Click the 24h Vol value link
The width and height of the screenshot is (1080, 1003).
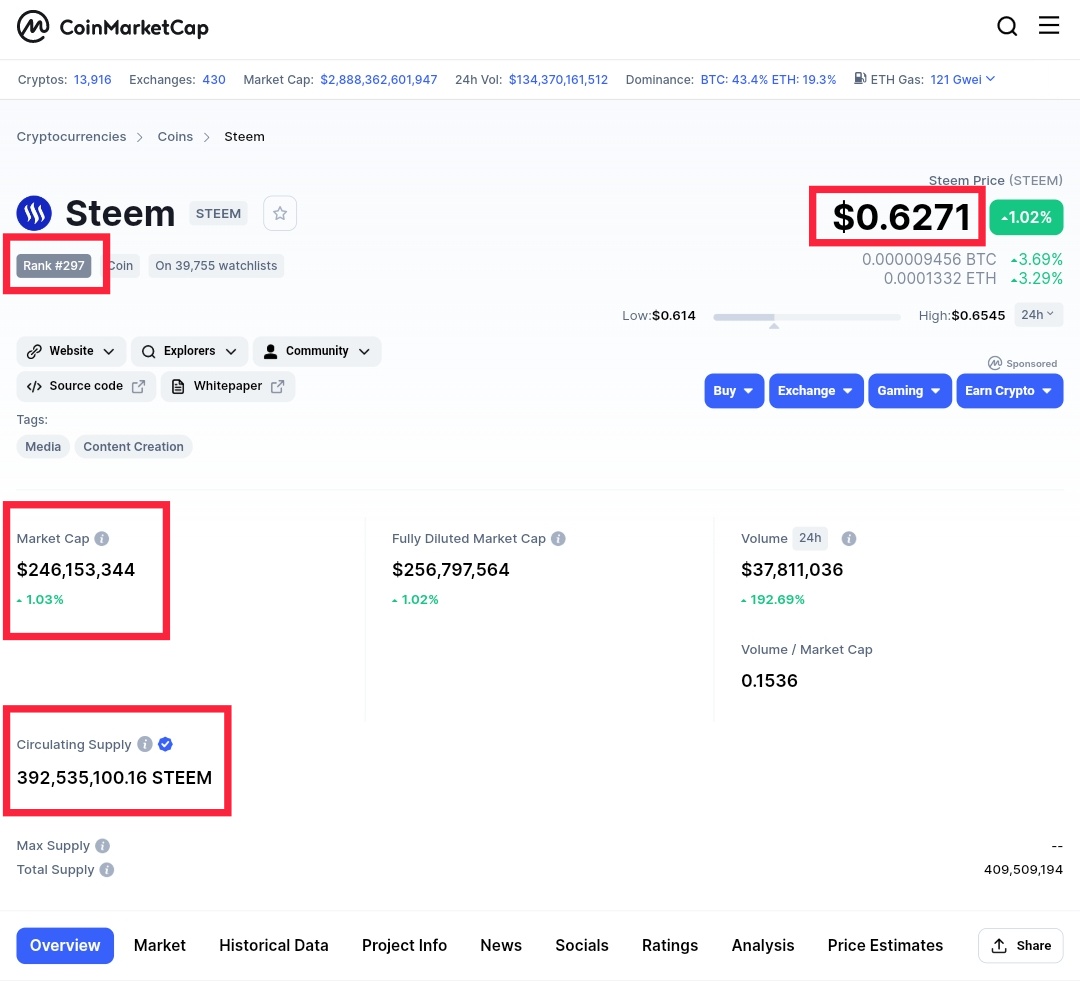(559, 79)
